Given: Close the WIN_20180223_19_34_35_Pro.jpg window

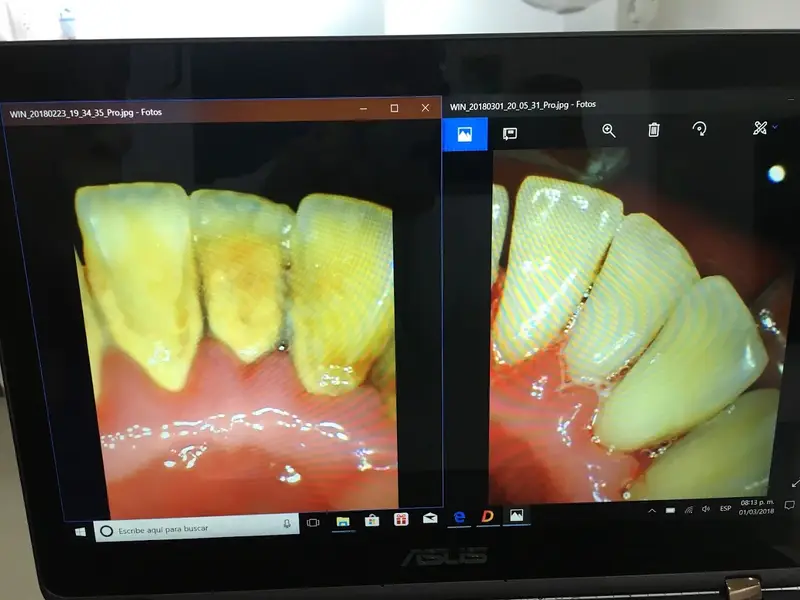Looking at the screenshot, I should pyautogui.click(x=425, y=107).
